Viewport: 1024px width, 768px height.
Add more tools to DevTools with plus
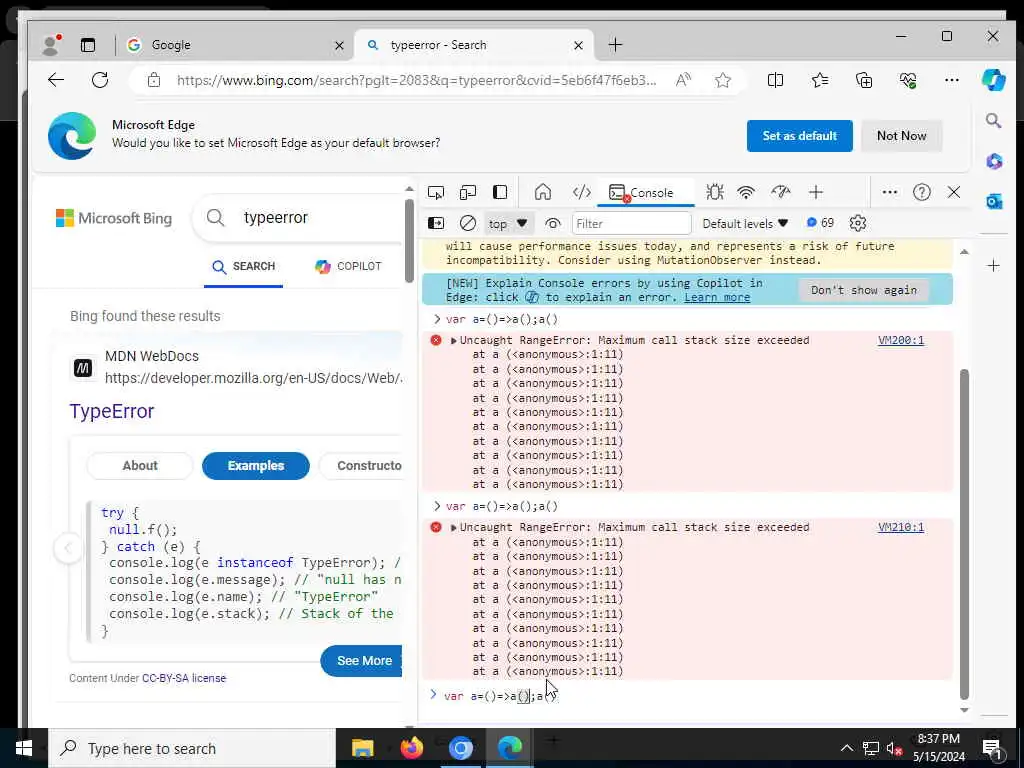[816, 192]
